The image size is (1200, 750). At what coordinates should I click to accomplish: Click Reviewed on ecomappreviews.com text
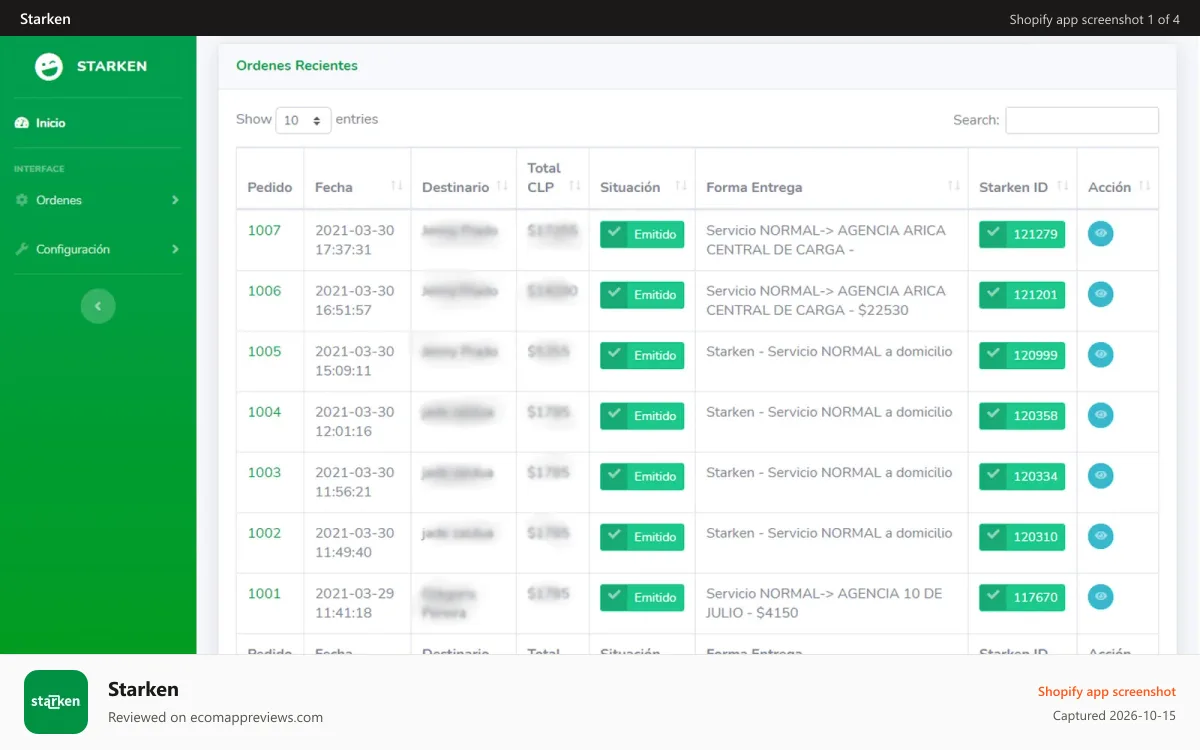tap(215, 717)
